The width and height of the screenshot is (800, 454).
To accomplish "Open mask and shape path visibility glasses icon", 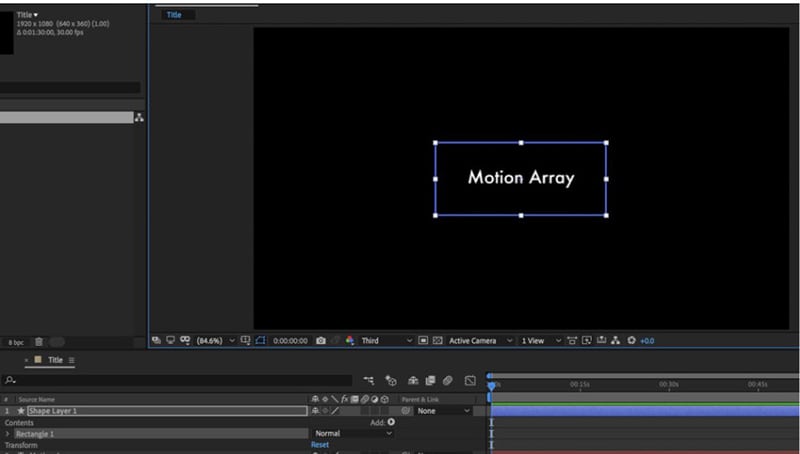I will 185,340.
